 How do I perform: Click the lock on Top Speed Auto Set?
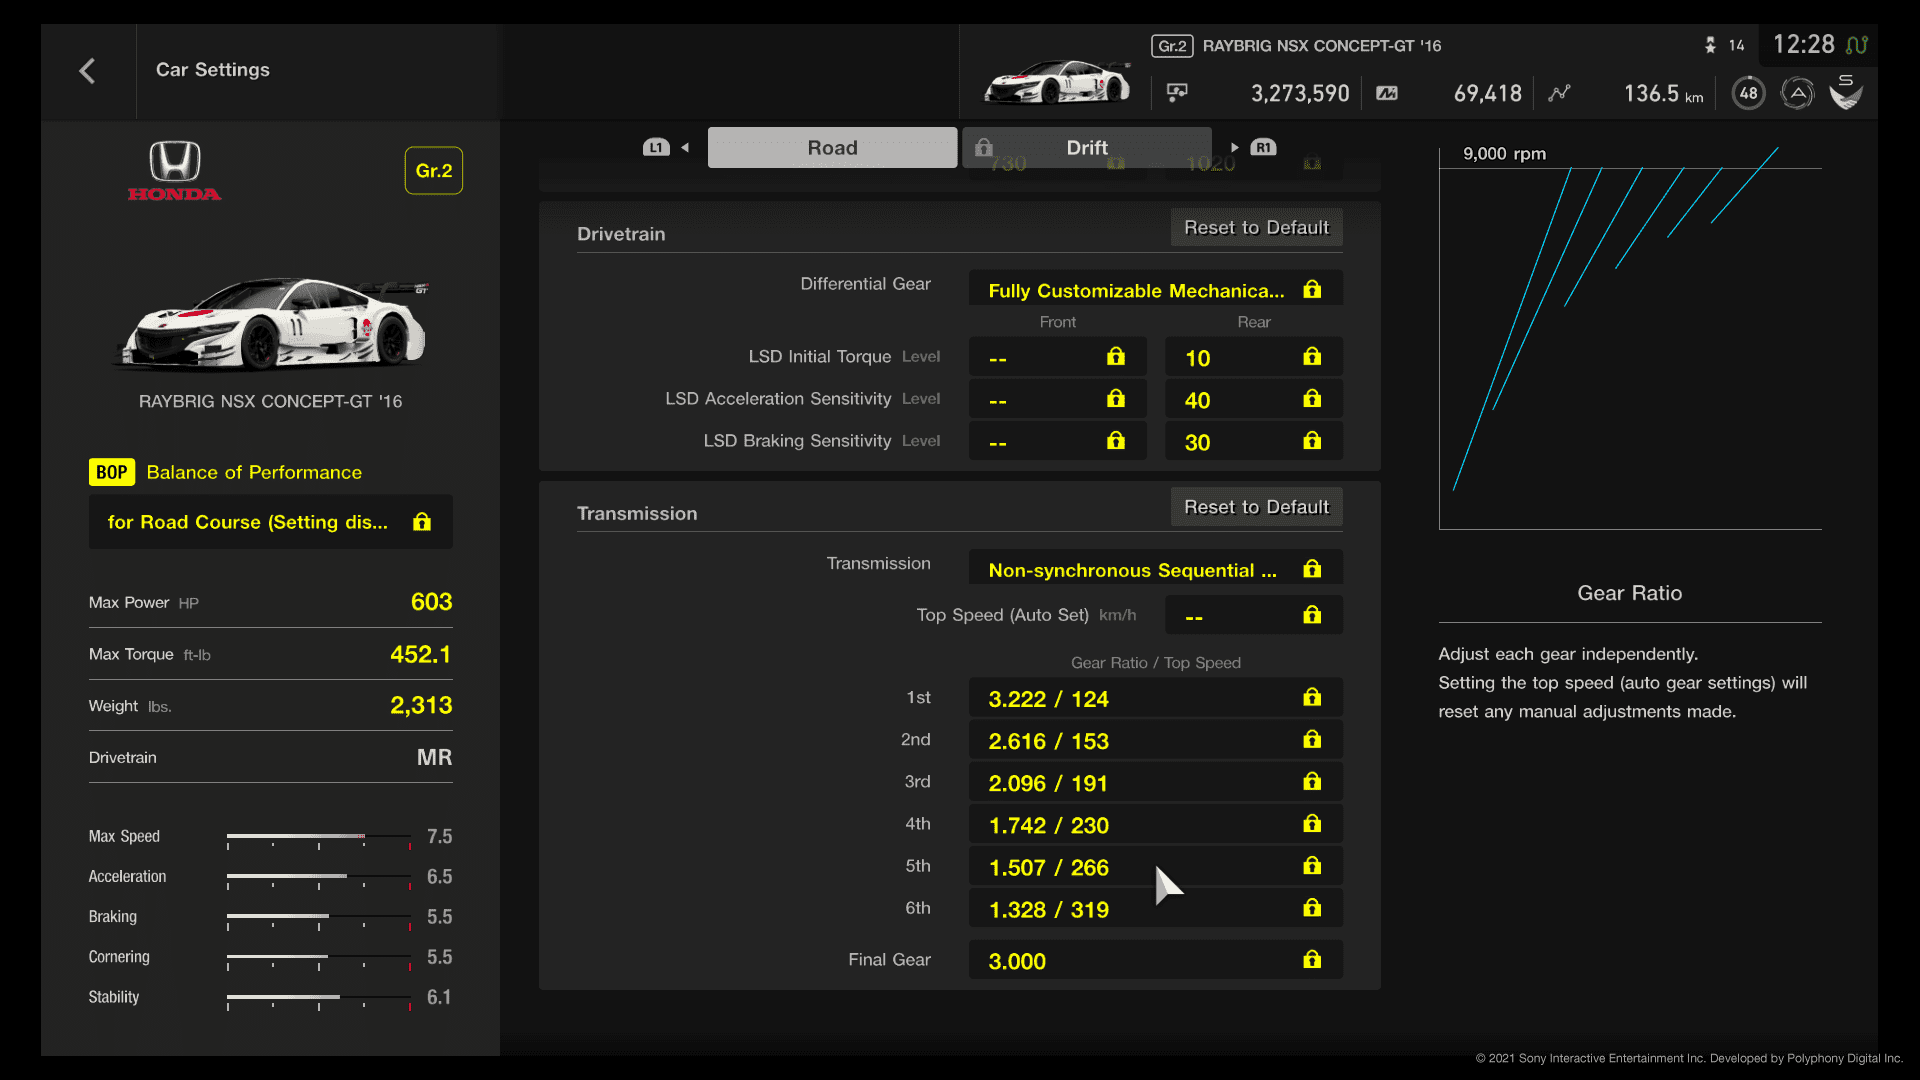[x=1312, y=615]
